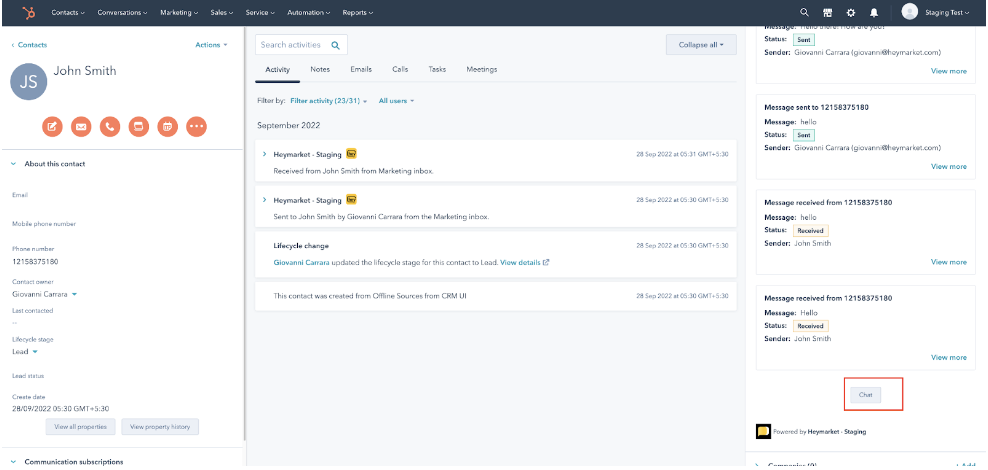Click the View all properties button
Image resolution: width=988 pixels, height=470 pixels.
pyautogui.click(x=80, y=427)
